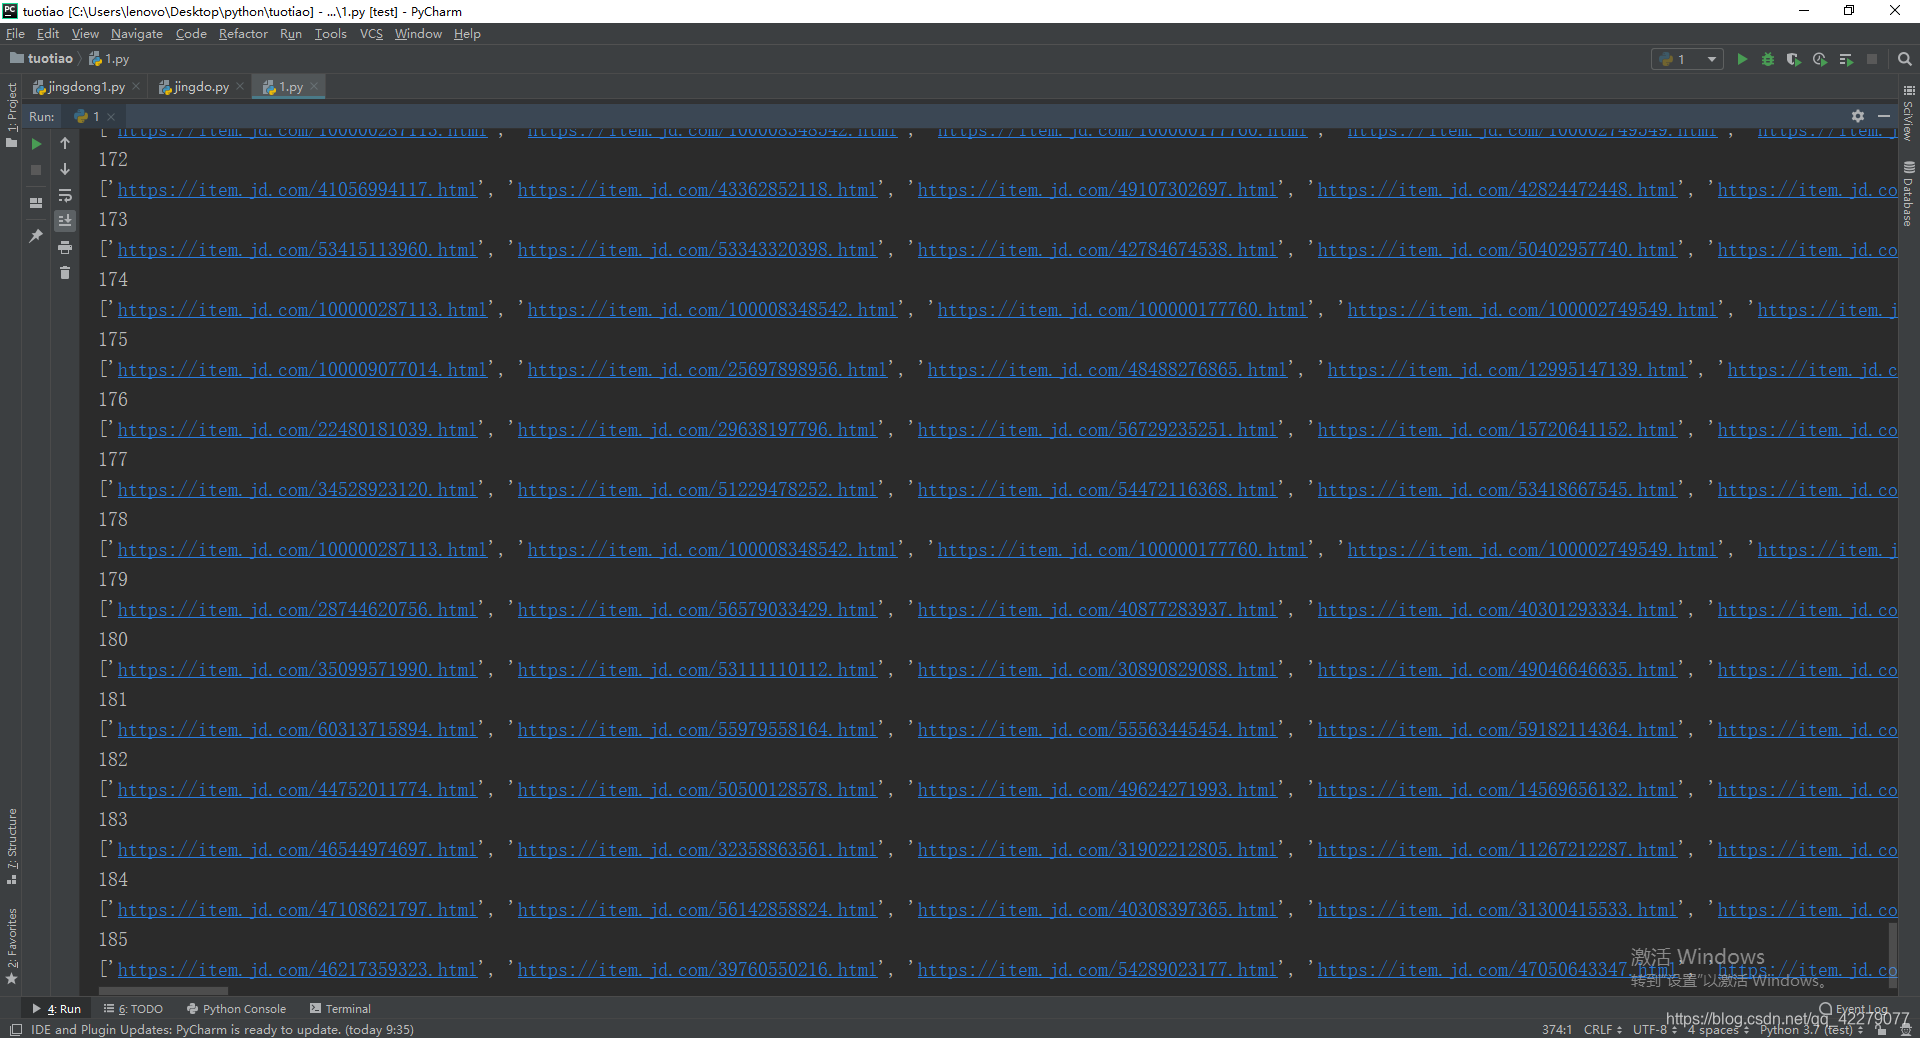
Task: Open Run panel settings with the gear icon
Action: click(1858, 116)
